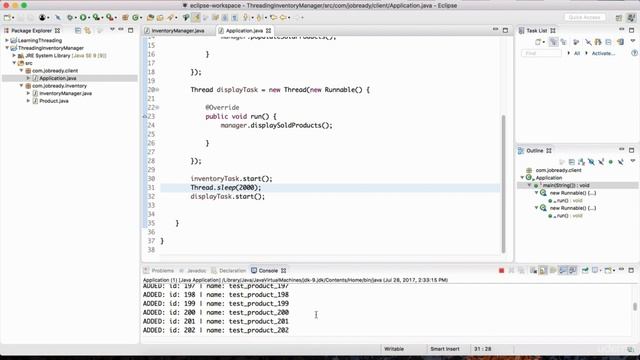Viewport: 640px width, 360px height.
Task: Click the Smart Insert status bar entry
Action: [x=444, y=349]
